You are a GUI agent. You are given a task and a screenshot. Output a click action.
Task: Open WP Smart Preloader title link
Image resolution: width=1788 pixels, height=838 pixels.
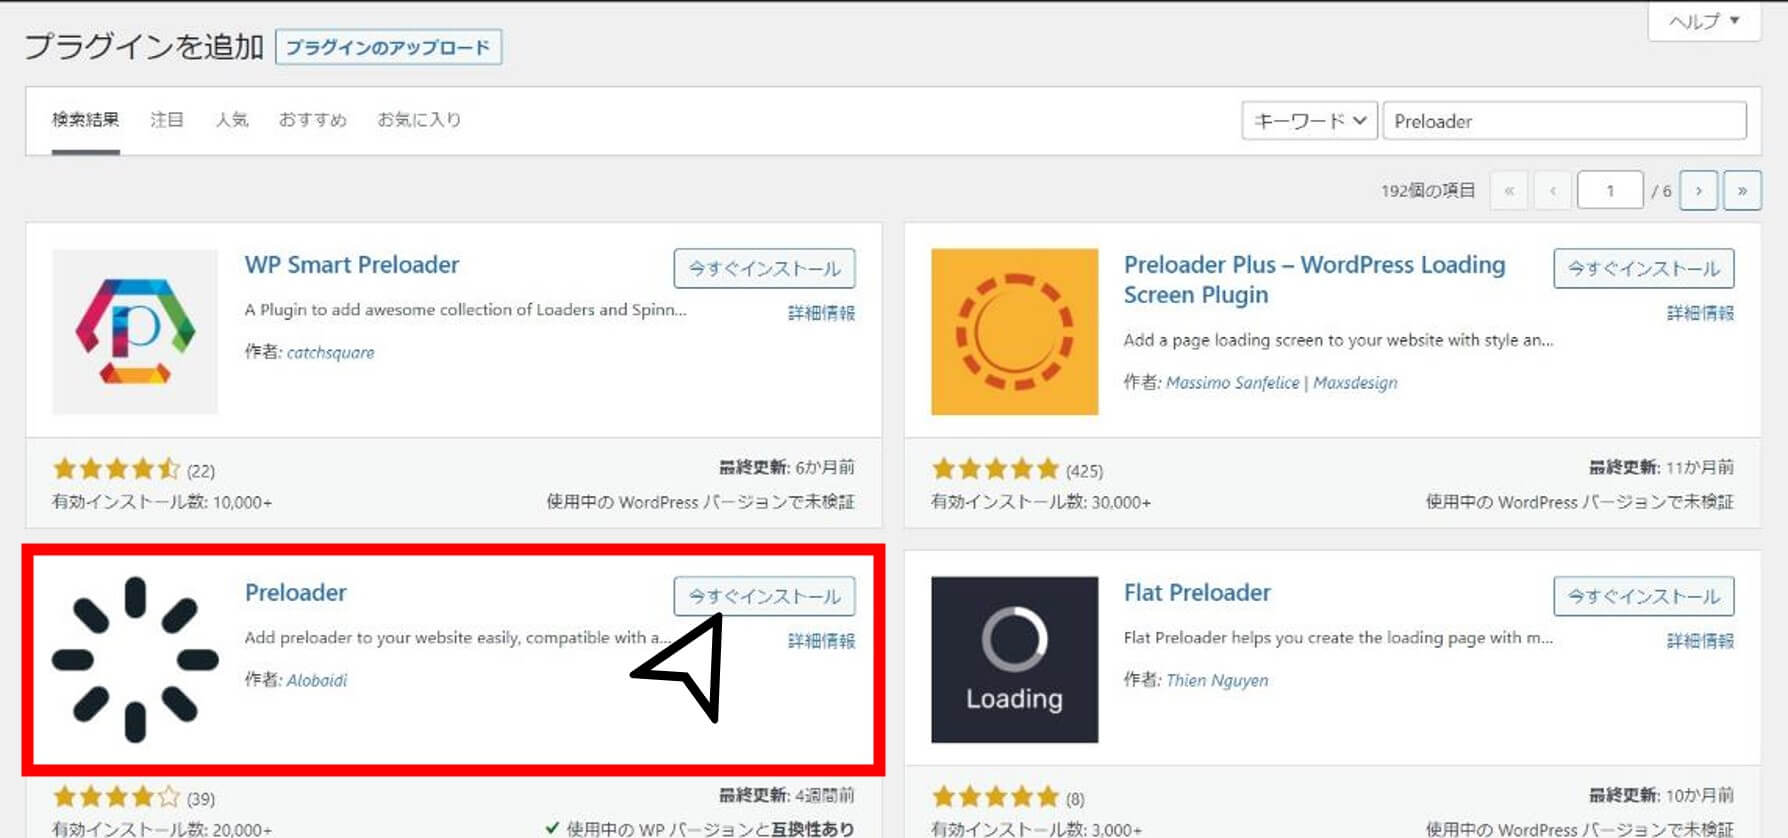[352, 265]
